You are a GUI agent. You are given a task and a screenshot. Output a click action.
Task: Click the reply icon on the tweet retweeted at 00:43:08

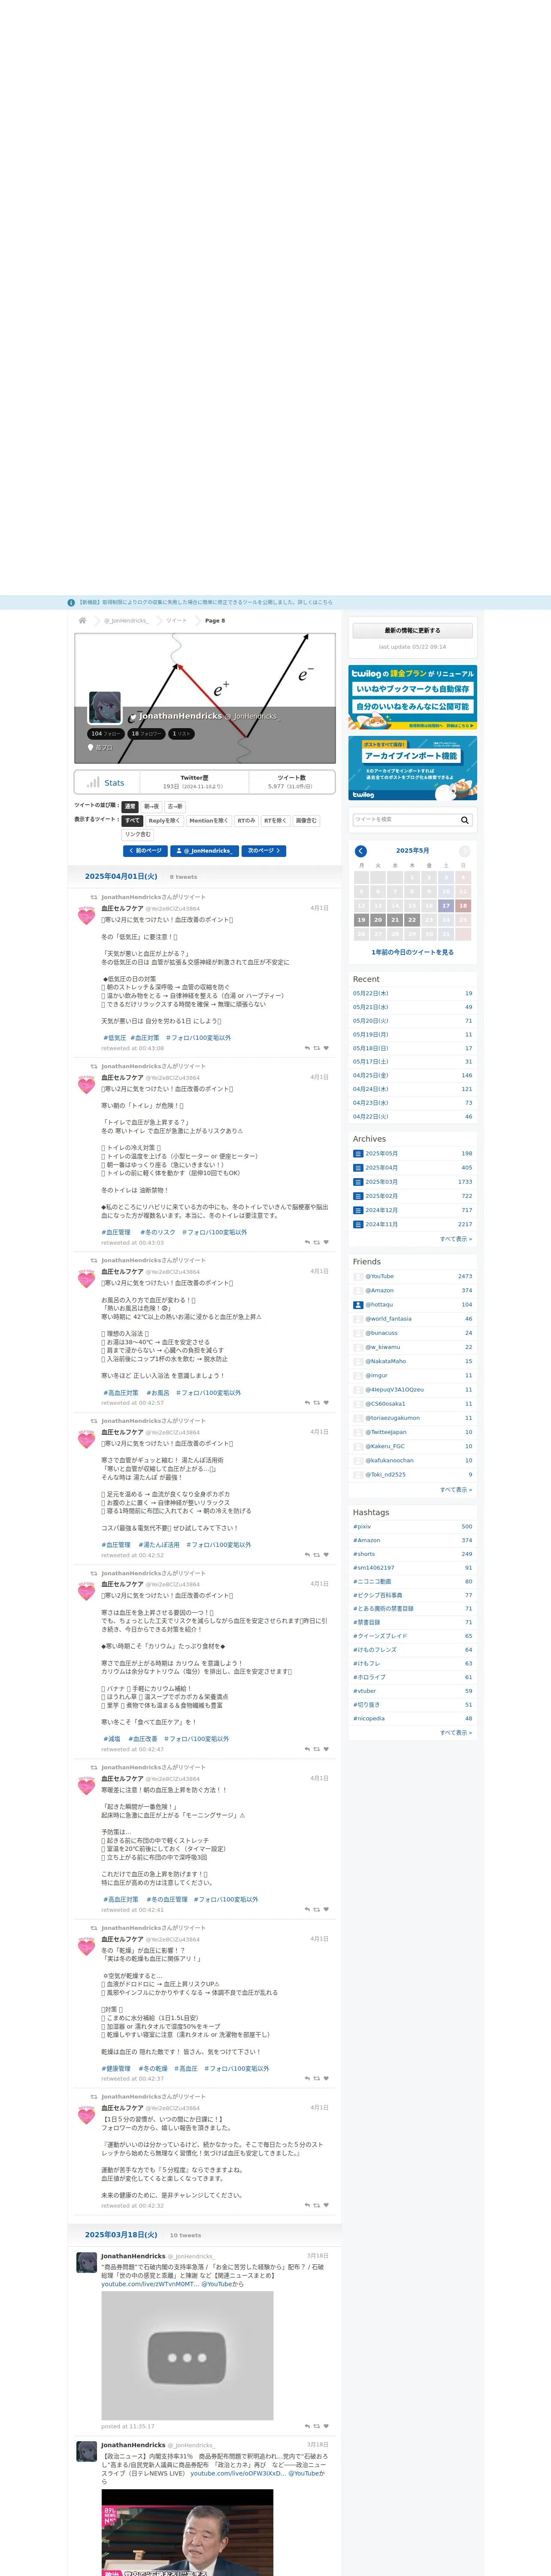pyautogui.click(x=307, y=1048)
